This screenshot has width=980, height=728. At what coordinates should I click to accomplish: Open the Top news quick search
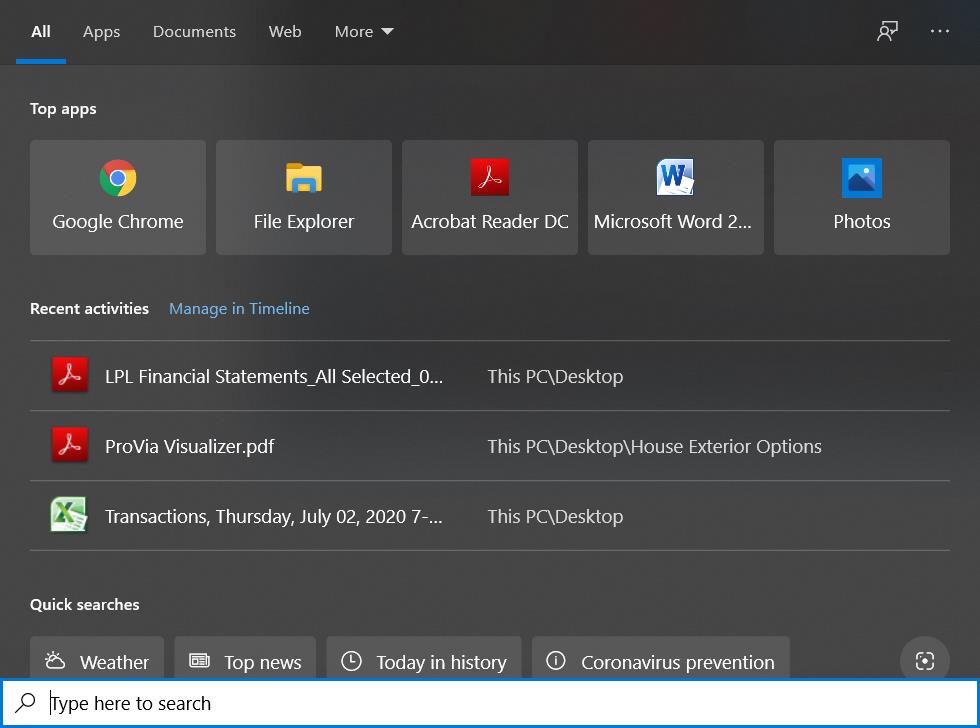(x=245, y=659)
